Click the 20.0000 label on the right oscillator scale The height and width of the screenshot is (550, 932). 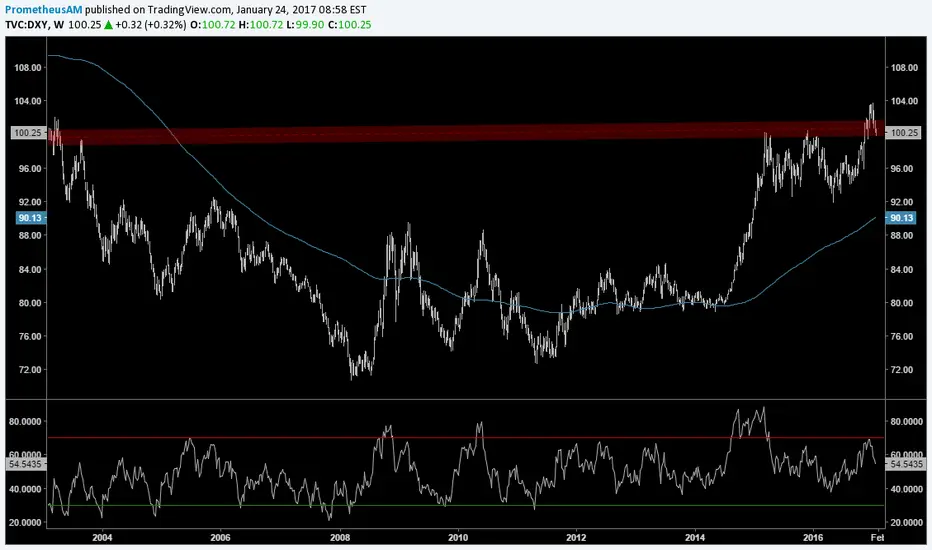point(906,523)
